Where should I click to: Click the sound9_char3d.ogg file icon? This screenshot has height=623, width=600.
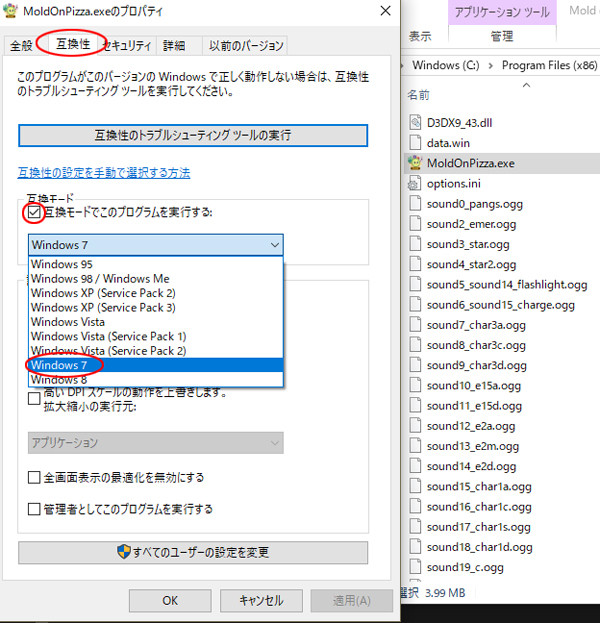tap(415, 365)
